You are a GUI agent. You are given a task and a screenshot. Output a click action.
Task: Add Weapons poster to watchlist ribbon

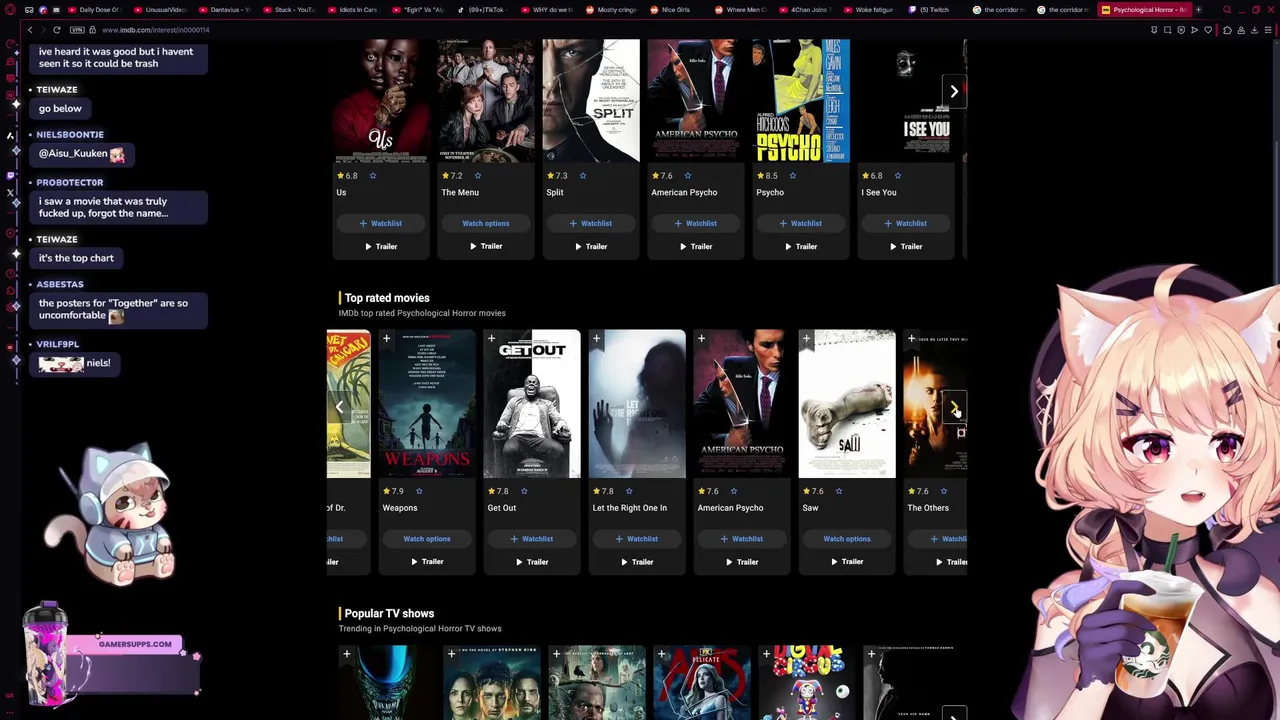pos(386,340)
